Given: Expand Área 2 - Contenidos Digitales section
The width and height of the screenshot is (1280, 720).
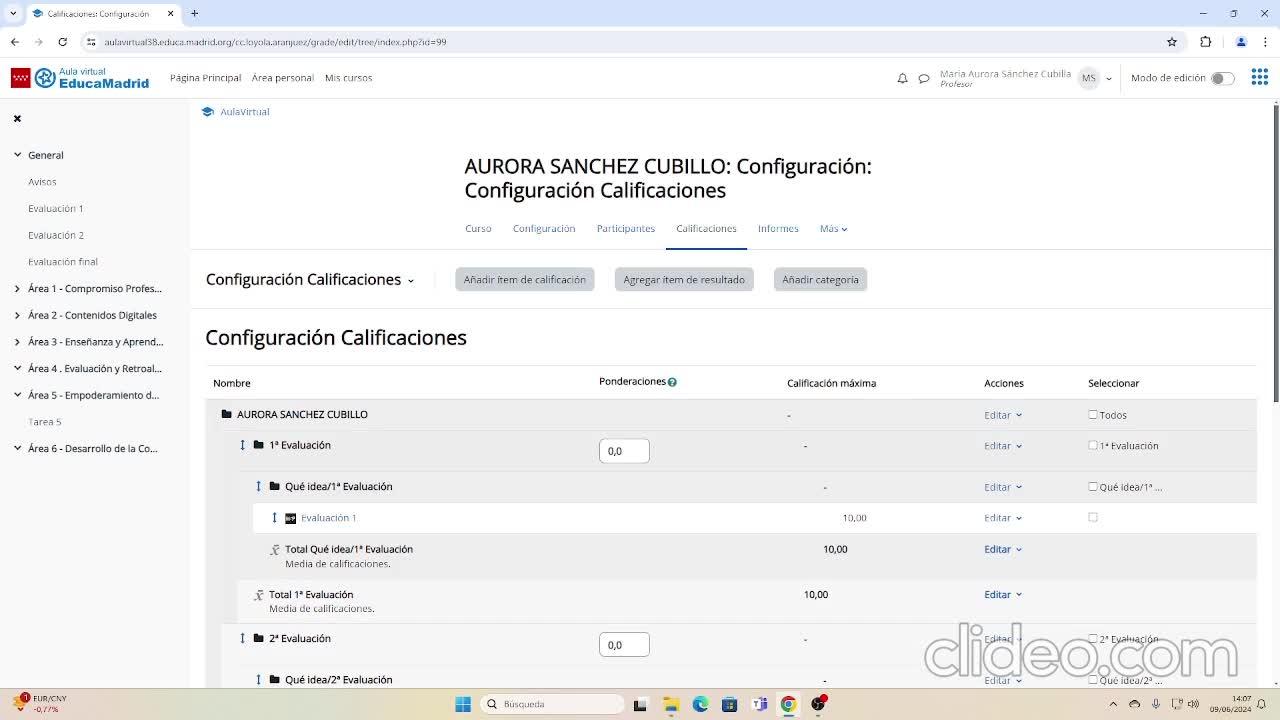Looking at the screenshot, I should 17,315.
